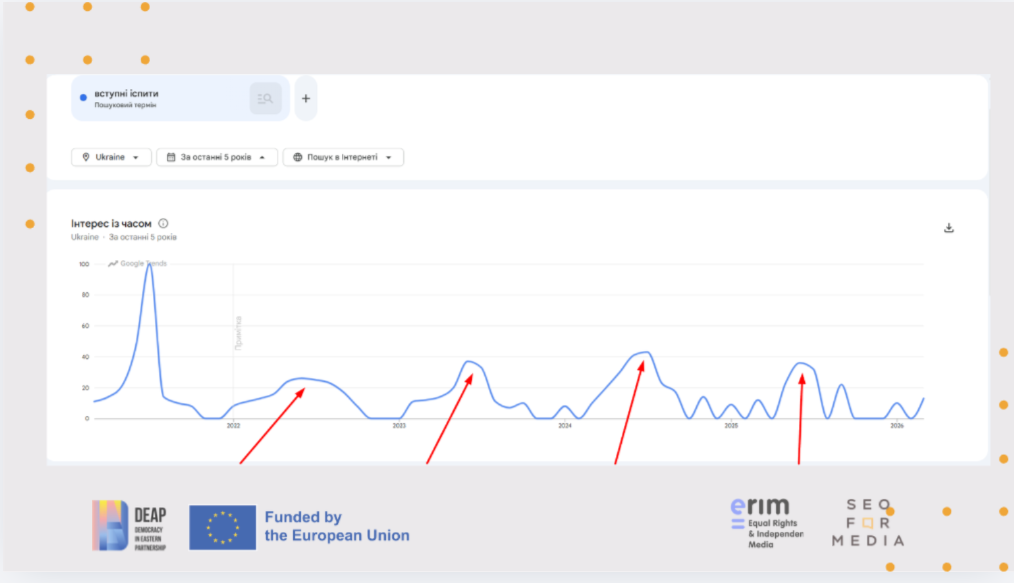
Task: Click the search icon inside the term chip
Action: (265, 98)
